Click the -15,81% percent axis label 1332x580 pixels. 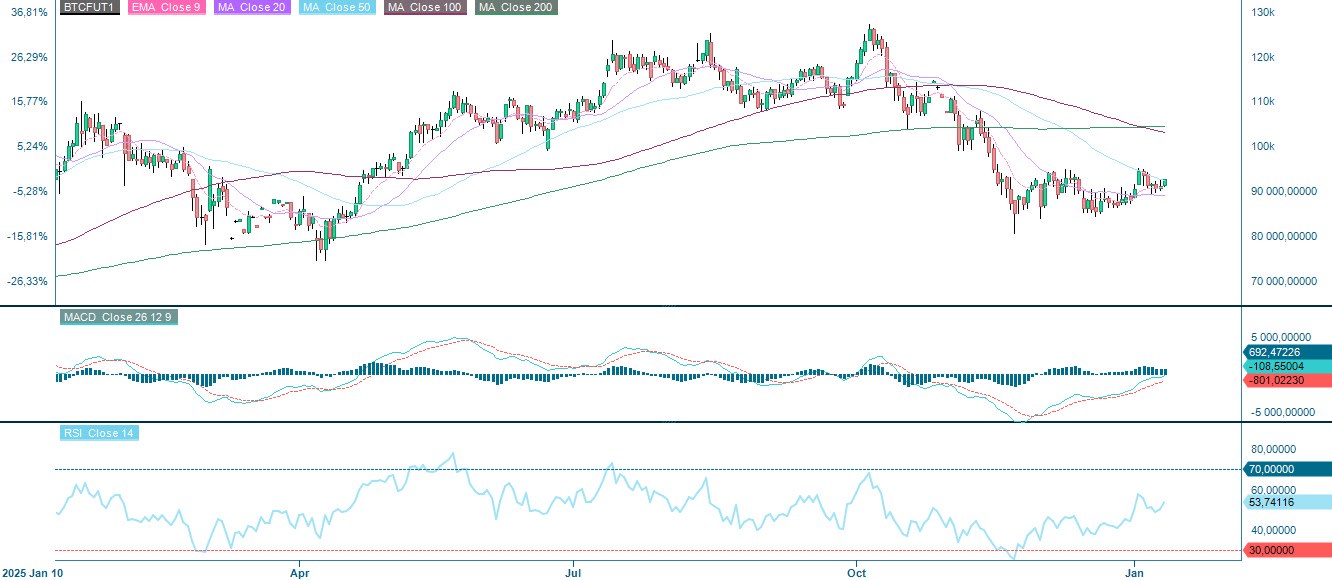[28, 237]
